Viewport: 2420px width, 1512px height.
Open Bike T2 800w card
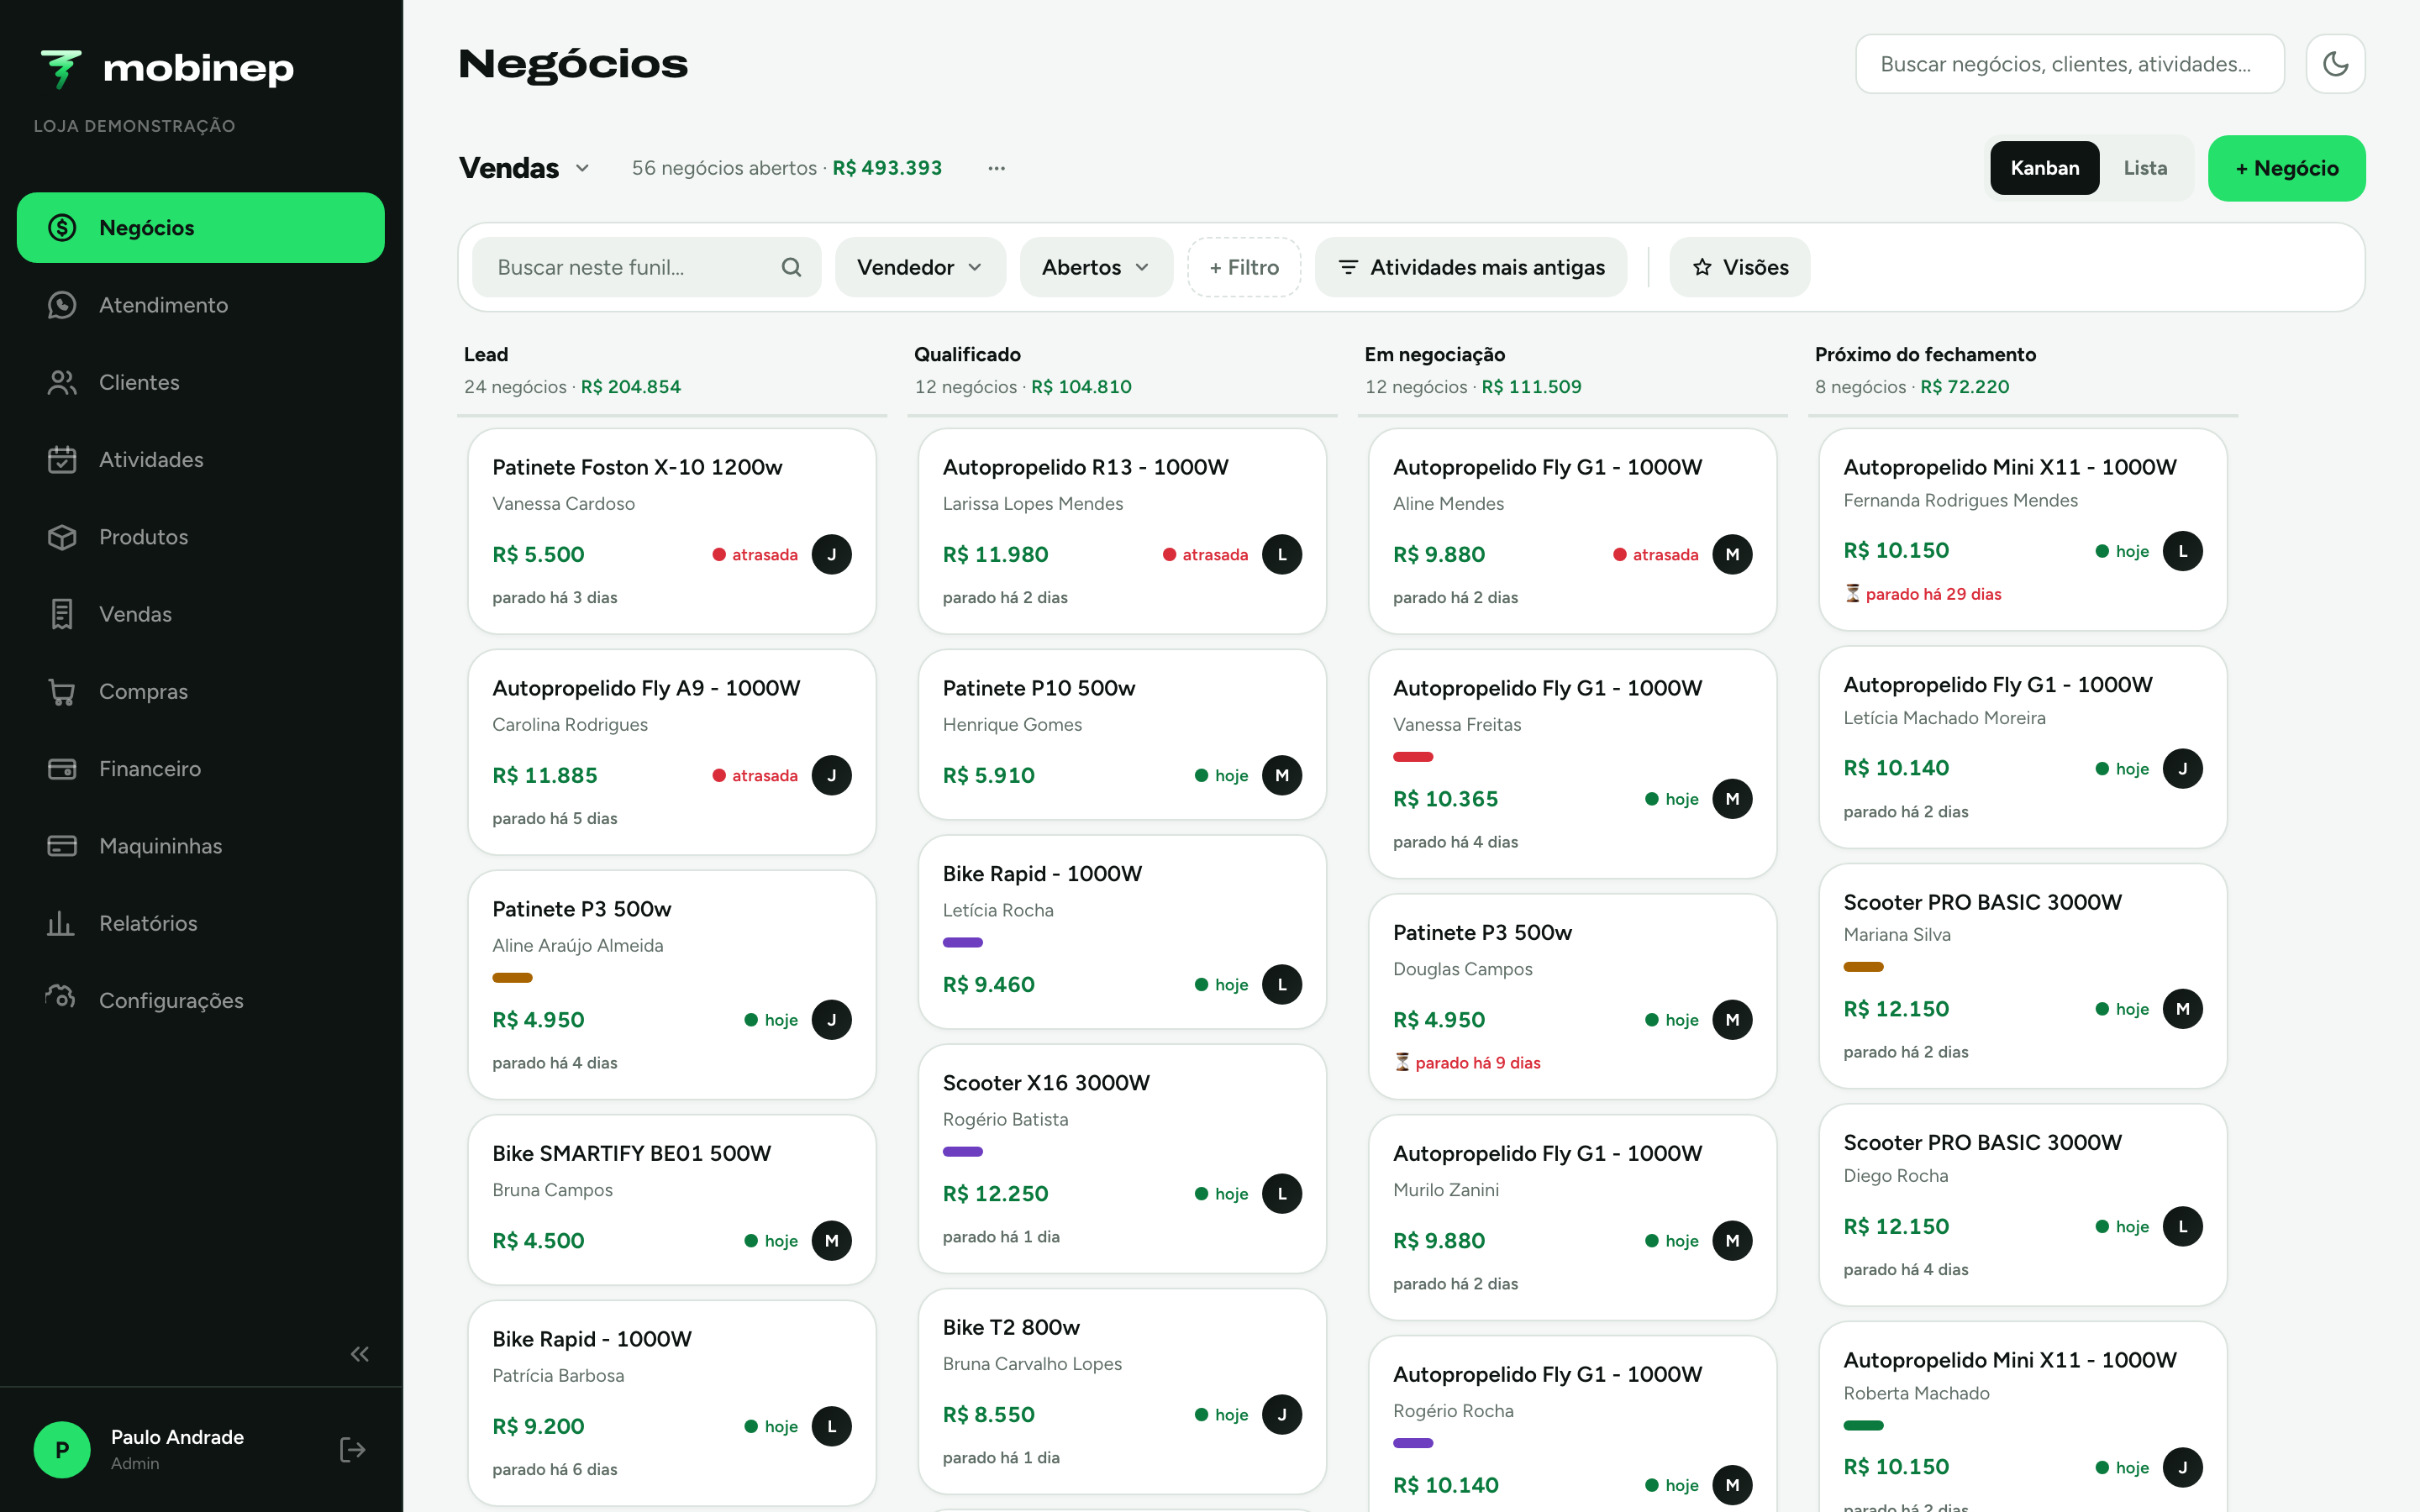(x=1122, y=1392)
